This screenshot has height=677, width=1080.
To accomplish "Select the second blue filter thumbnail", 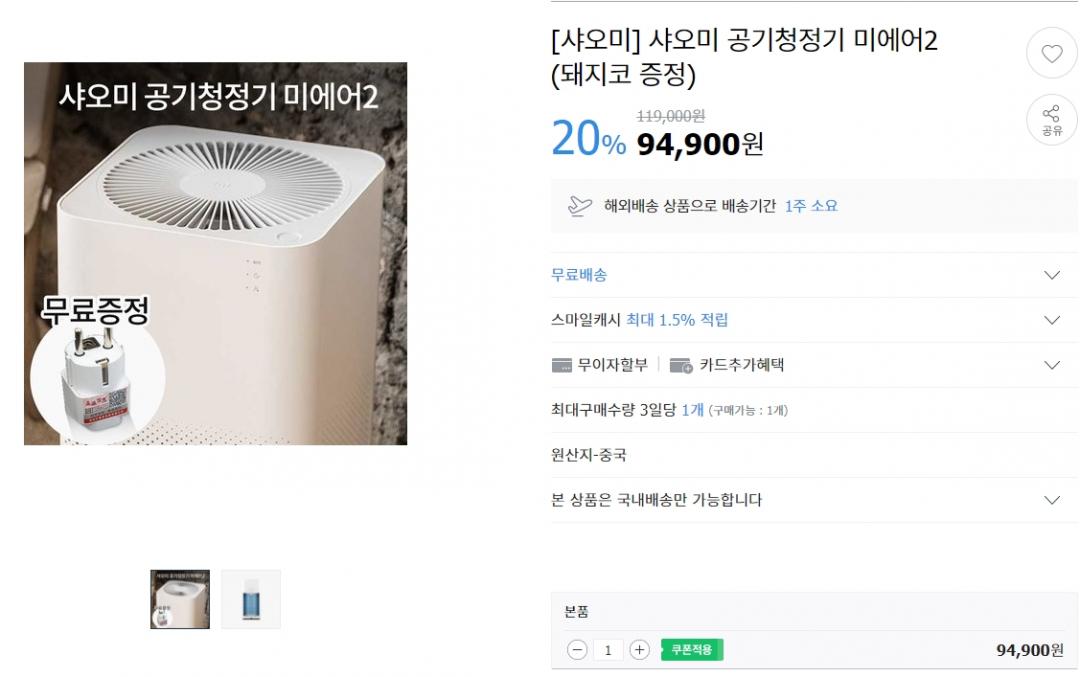I will [251, 599].
